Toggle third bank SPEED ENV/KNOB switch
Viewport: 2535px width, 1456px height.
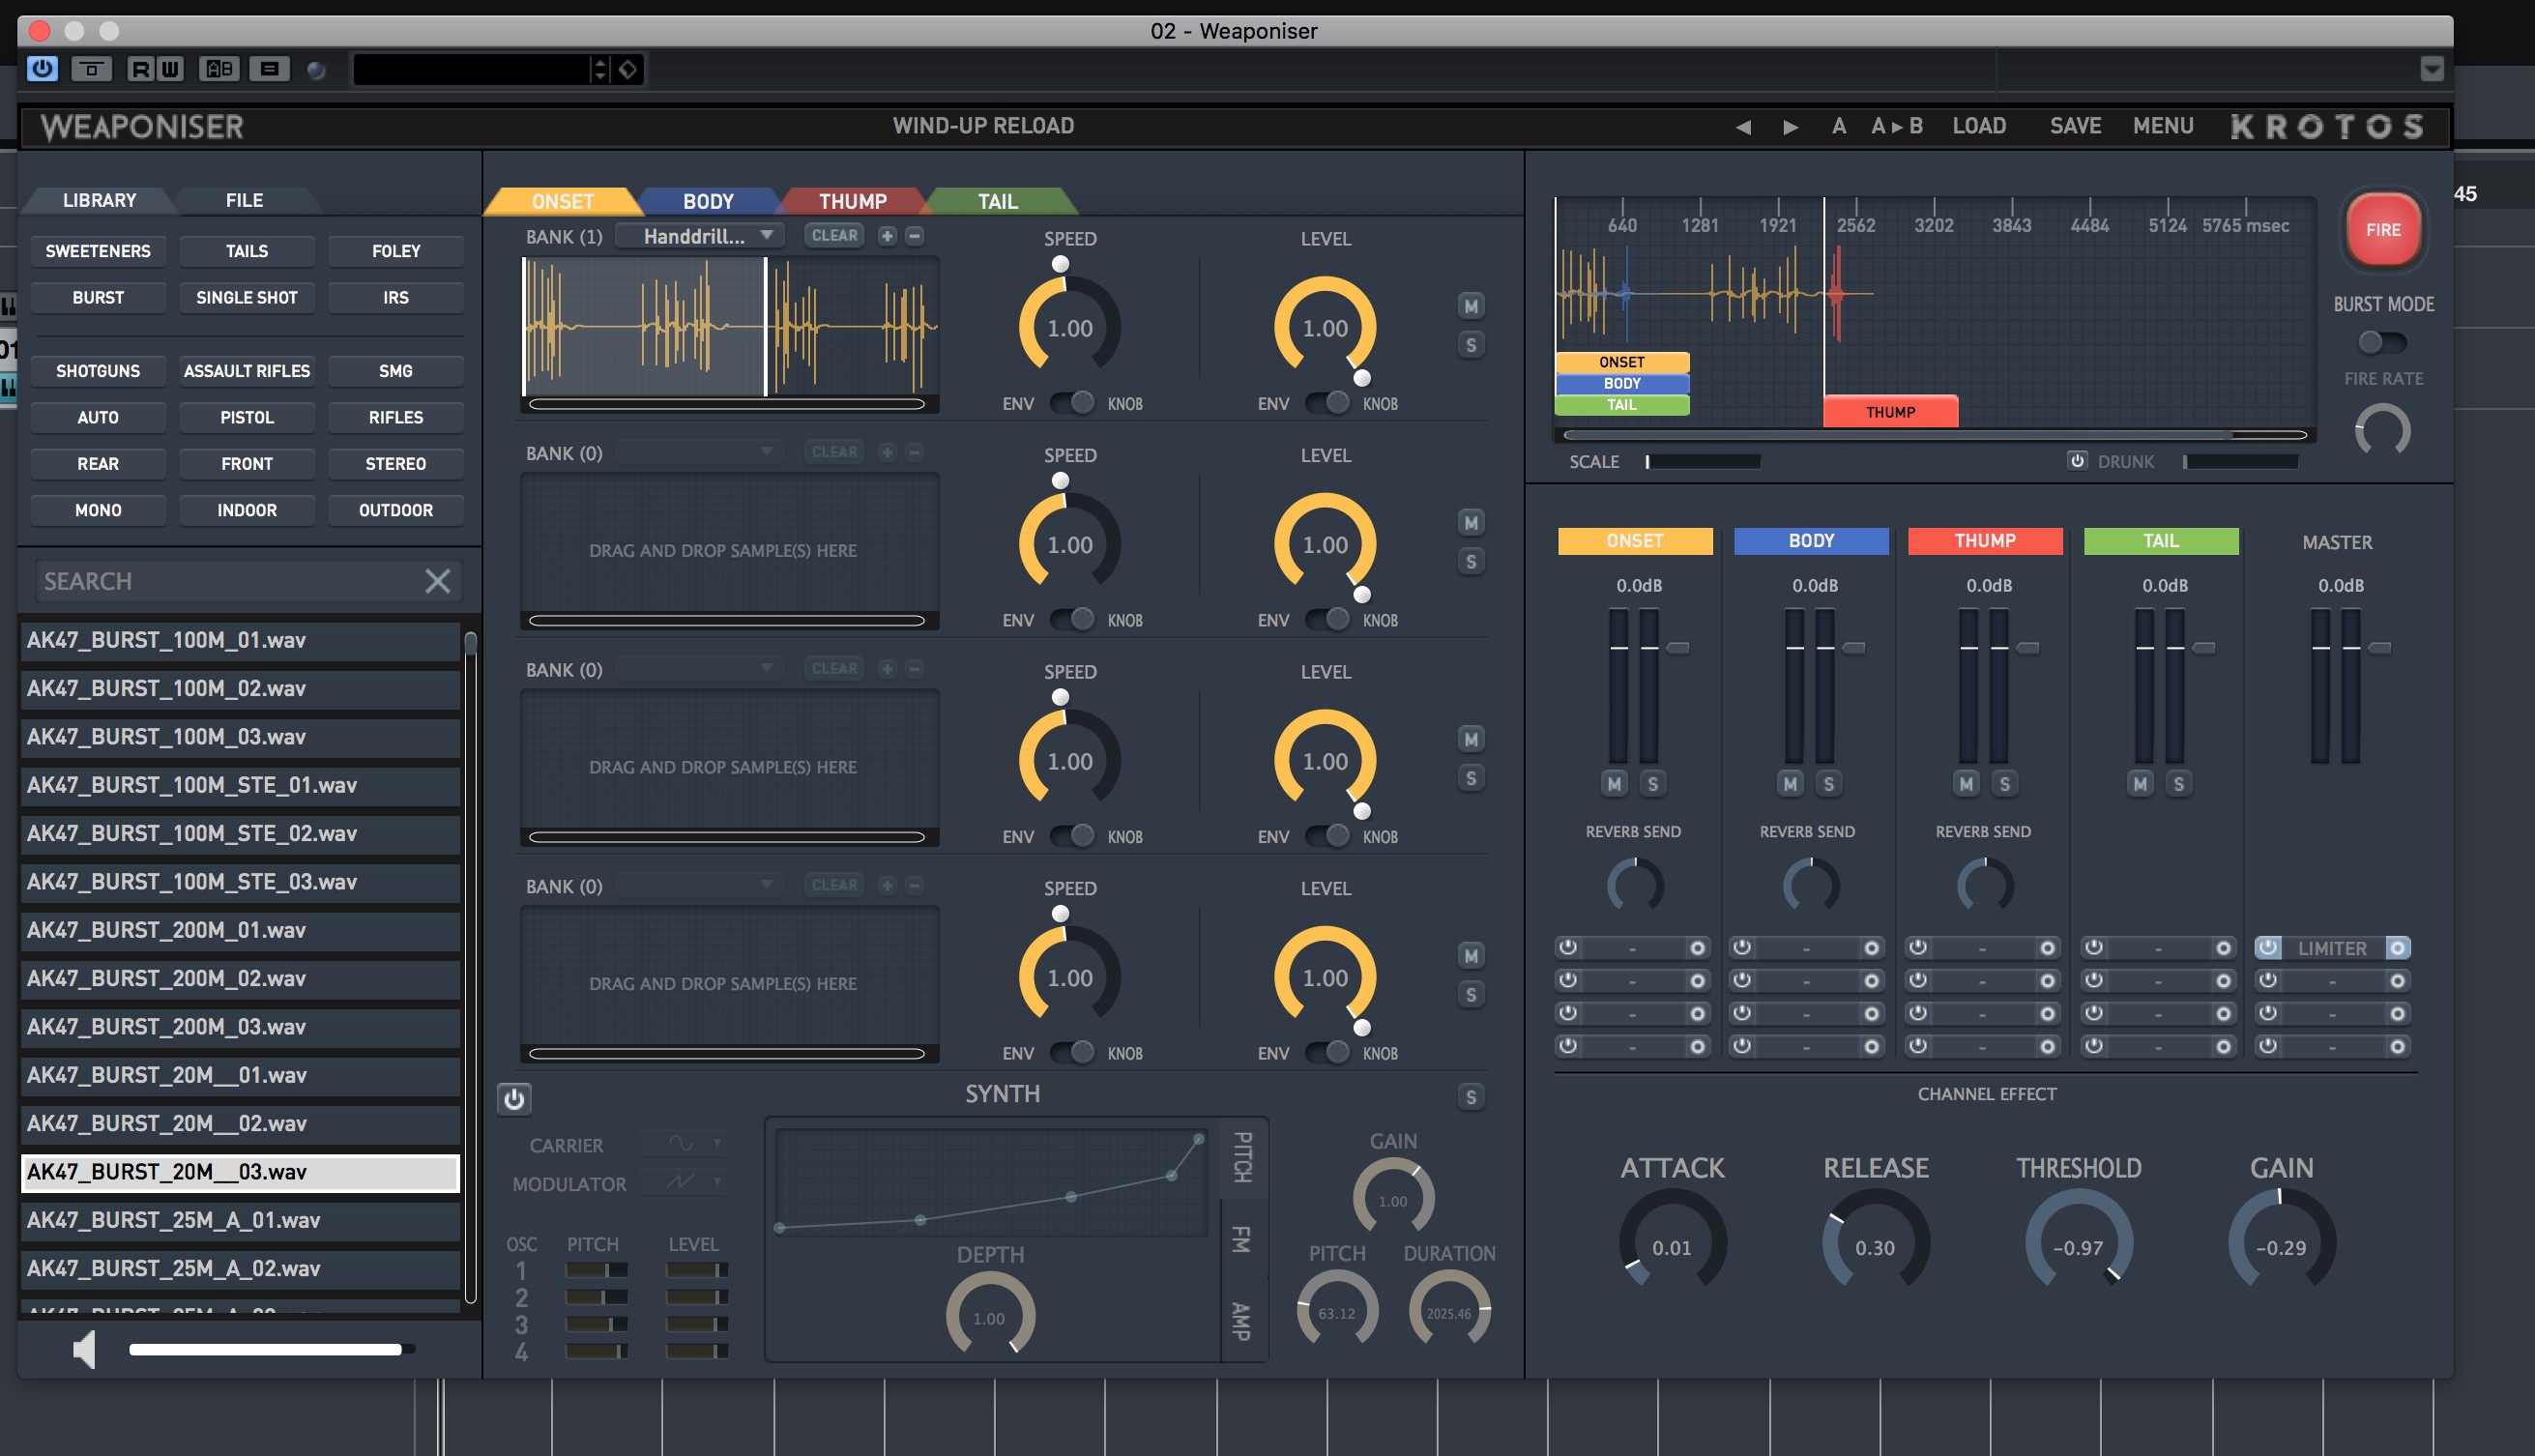pos(1072,836)
